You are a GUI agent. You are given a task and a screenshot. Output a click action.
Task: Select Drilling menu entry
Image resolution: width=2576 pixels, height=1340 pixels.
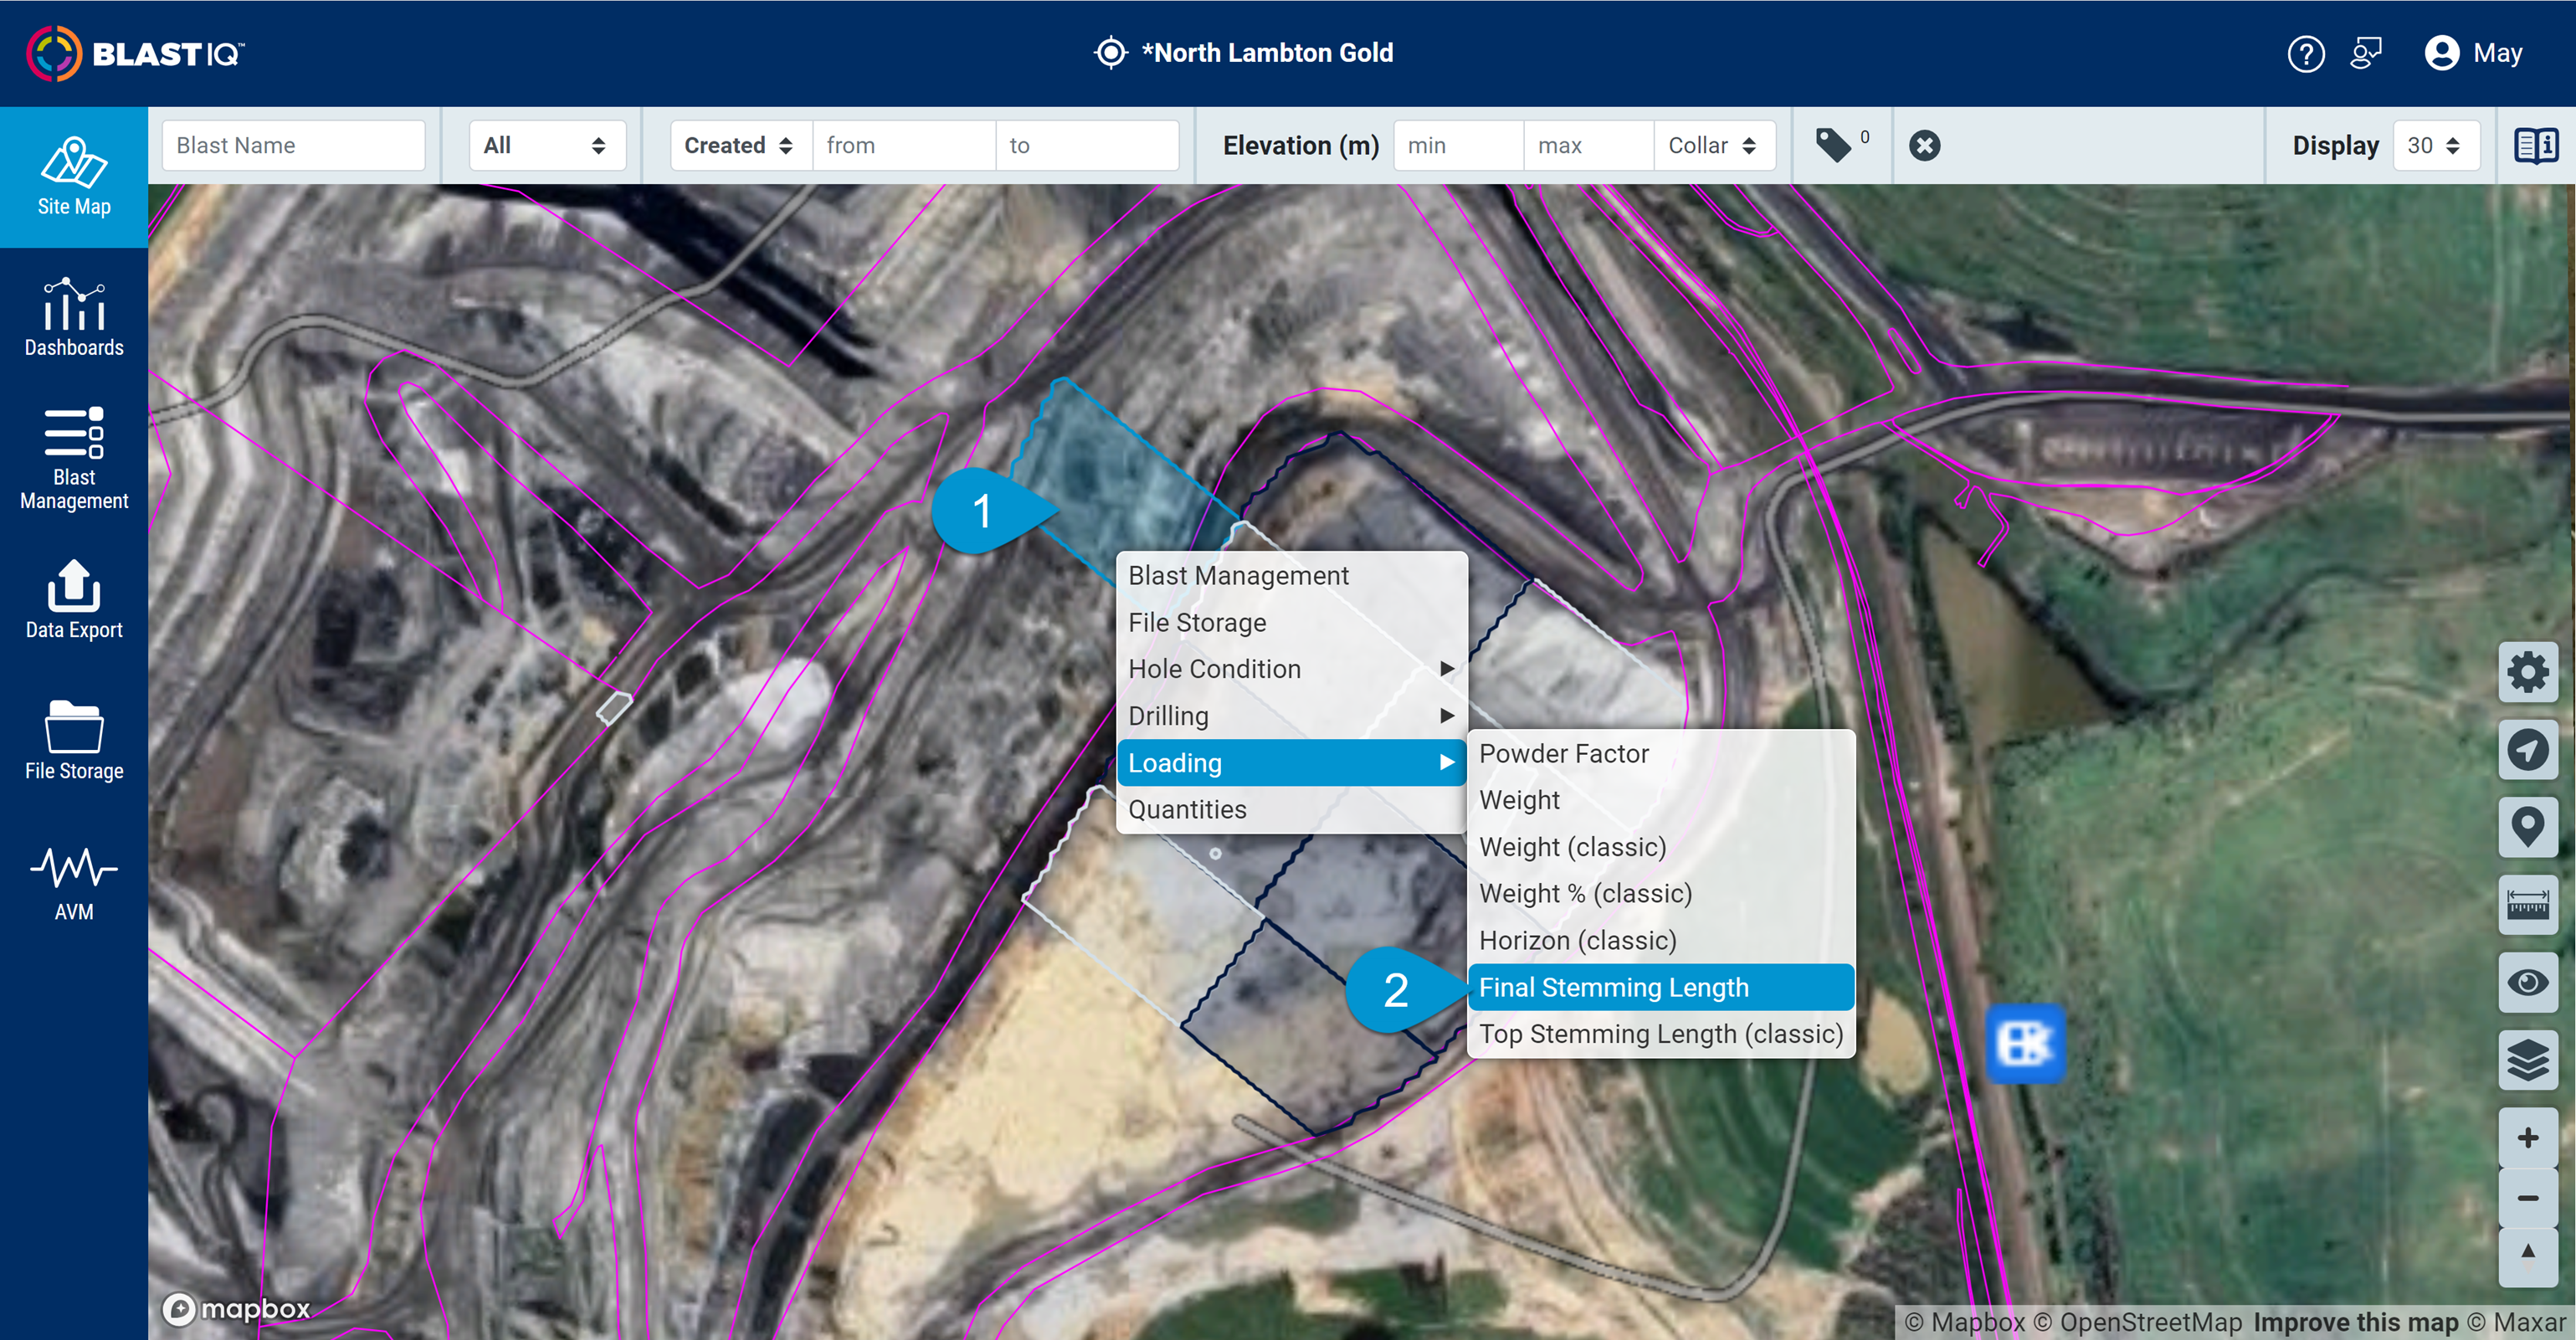(x=1291, y=715)
